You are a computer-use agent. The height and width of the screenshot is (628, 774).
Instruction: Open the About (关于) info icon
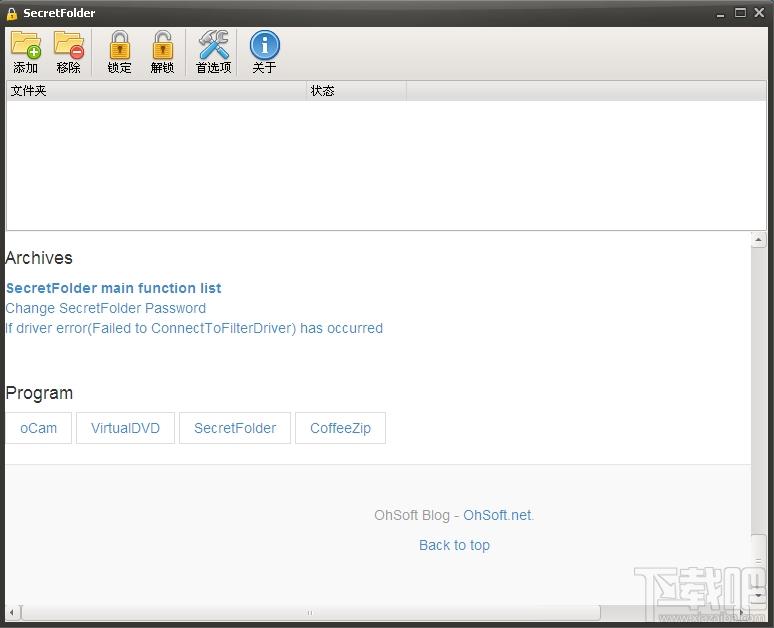coord(265,52)
